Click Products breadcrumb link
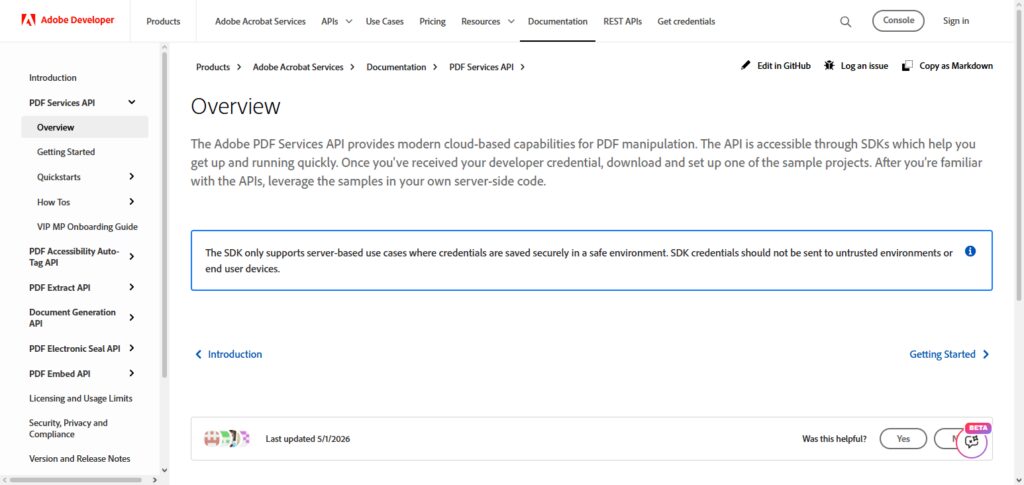Screen dimensions: 1024x485 pyautogui.click(x=213, y=67)
